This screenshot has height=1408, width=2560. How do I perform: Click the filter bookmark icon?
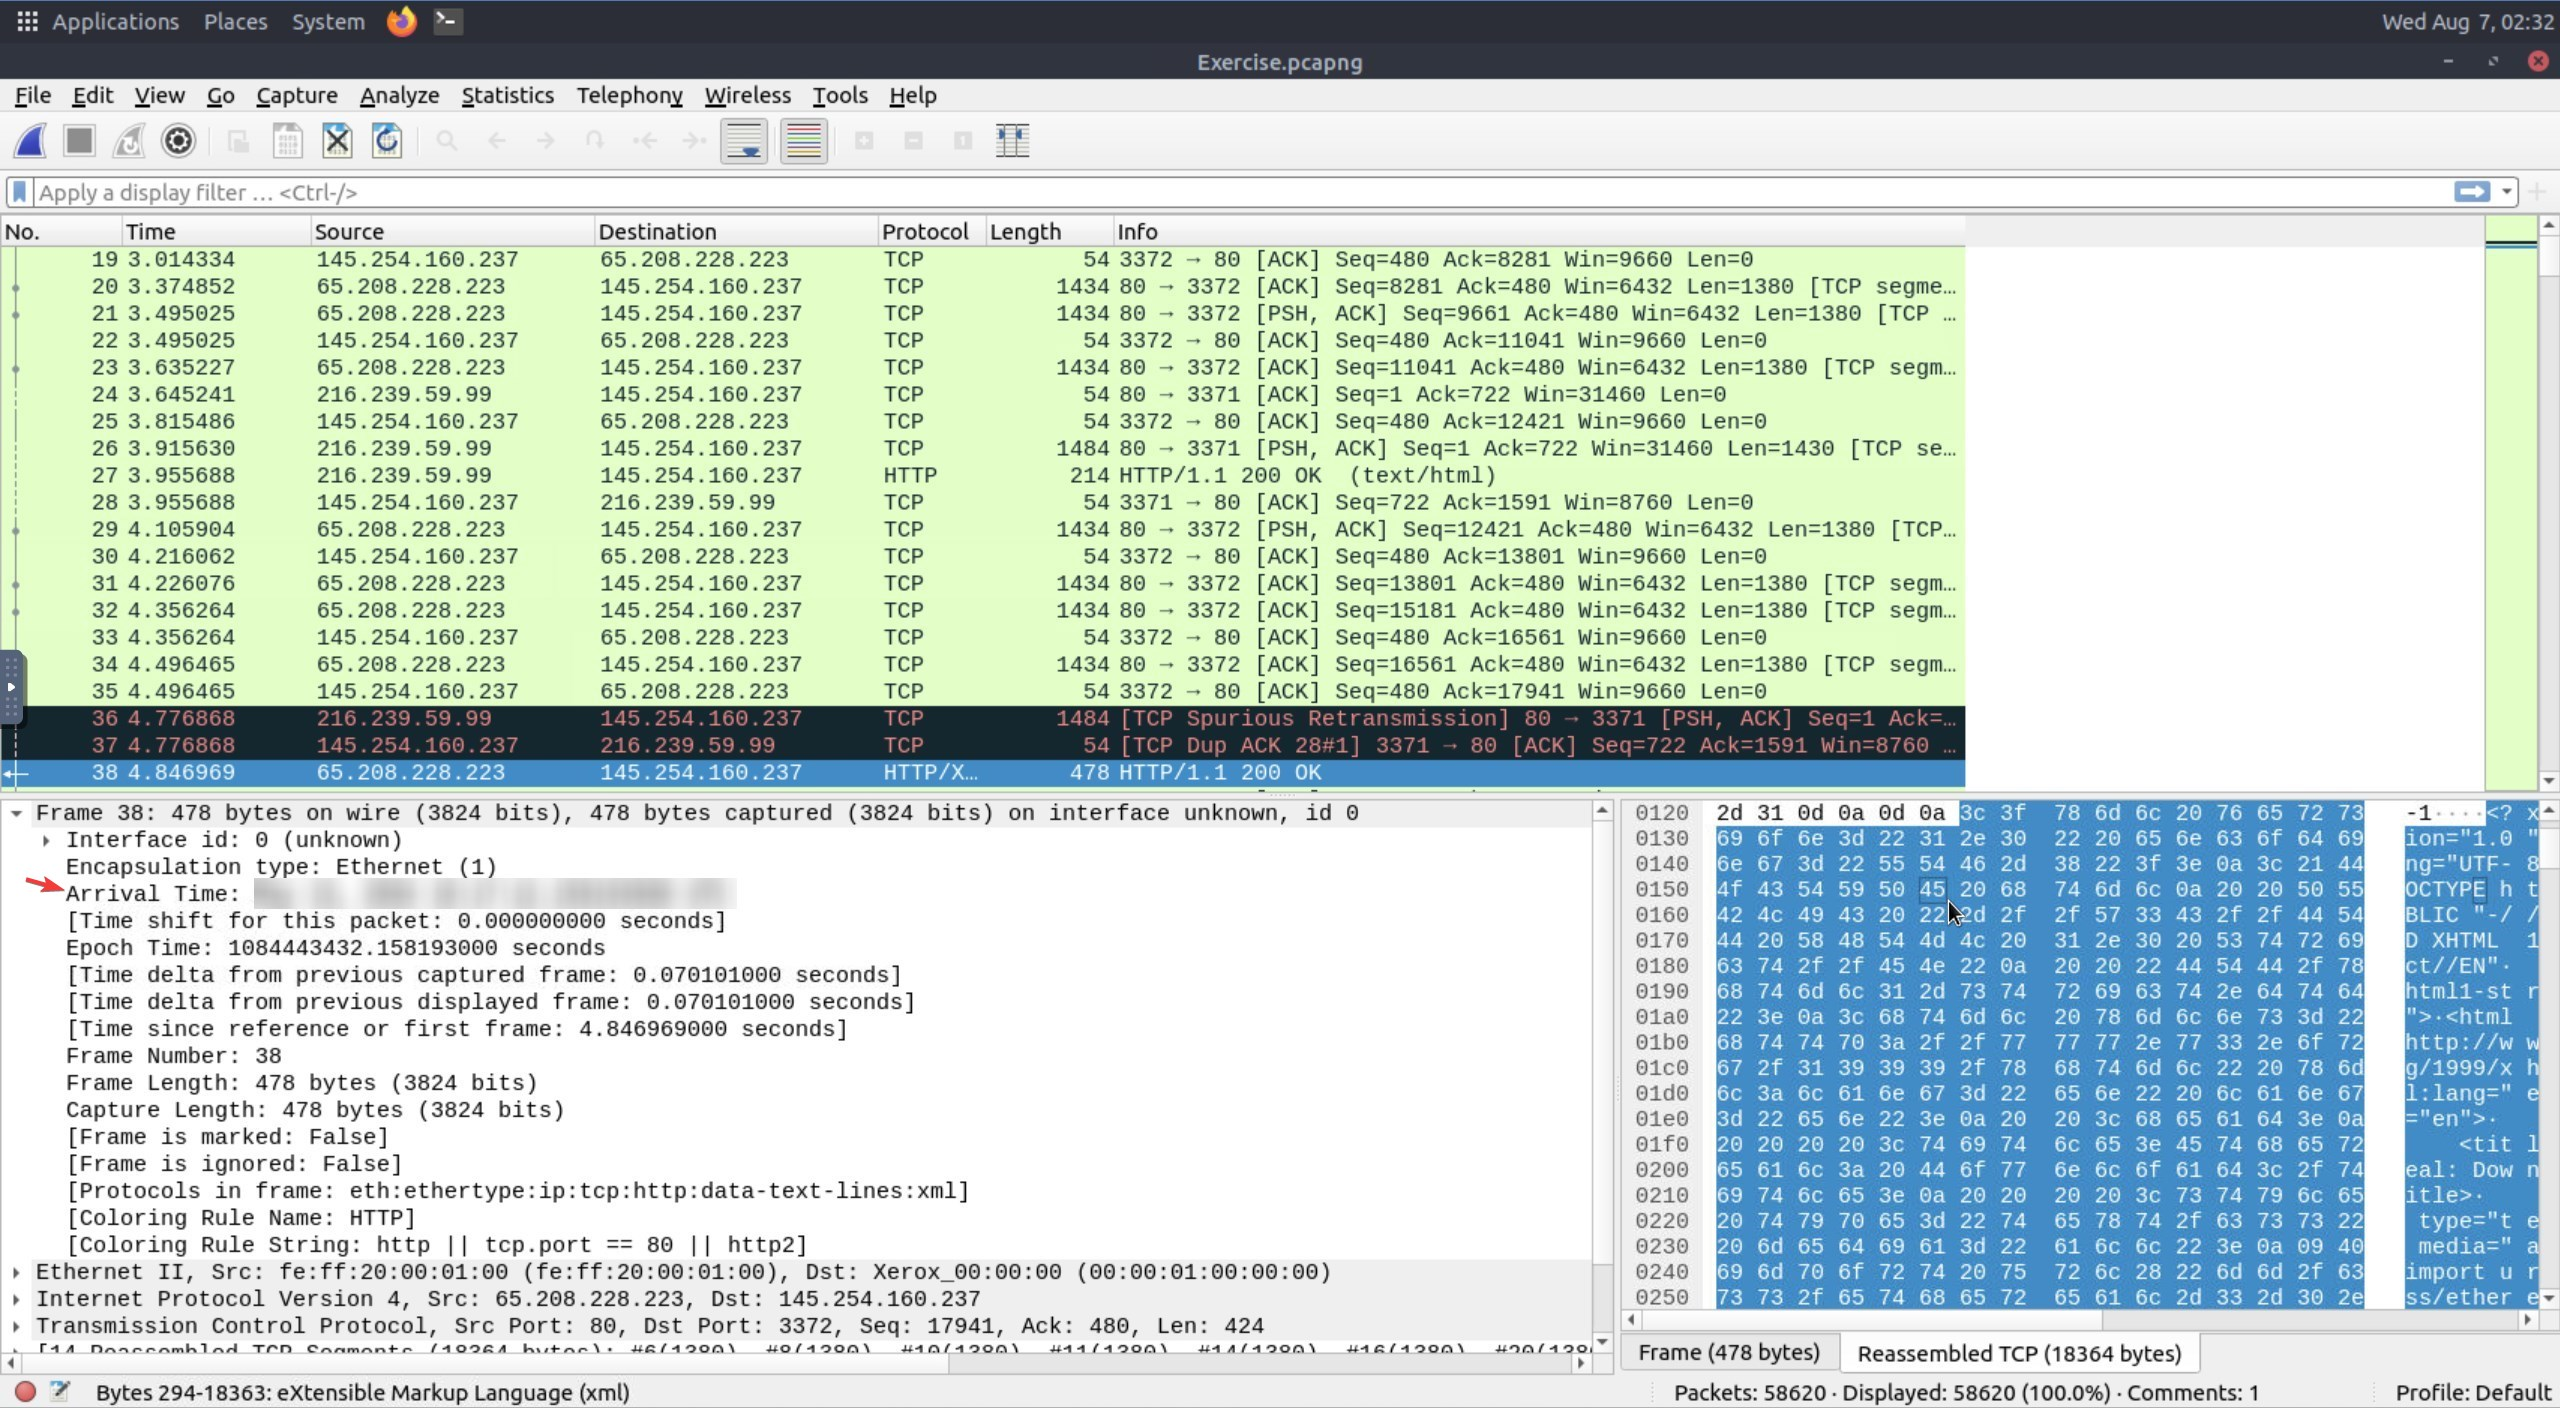19,192
